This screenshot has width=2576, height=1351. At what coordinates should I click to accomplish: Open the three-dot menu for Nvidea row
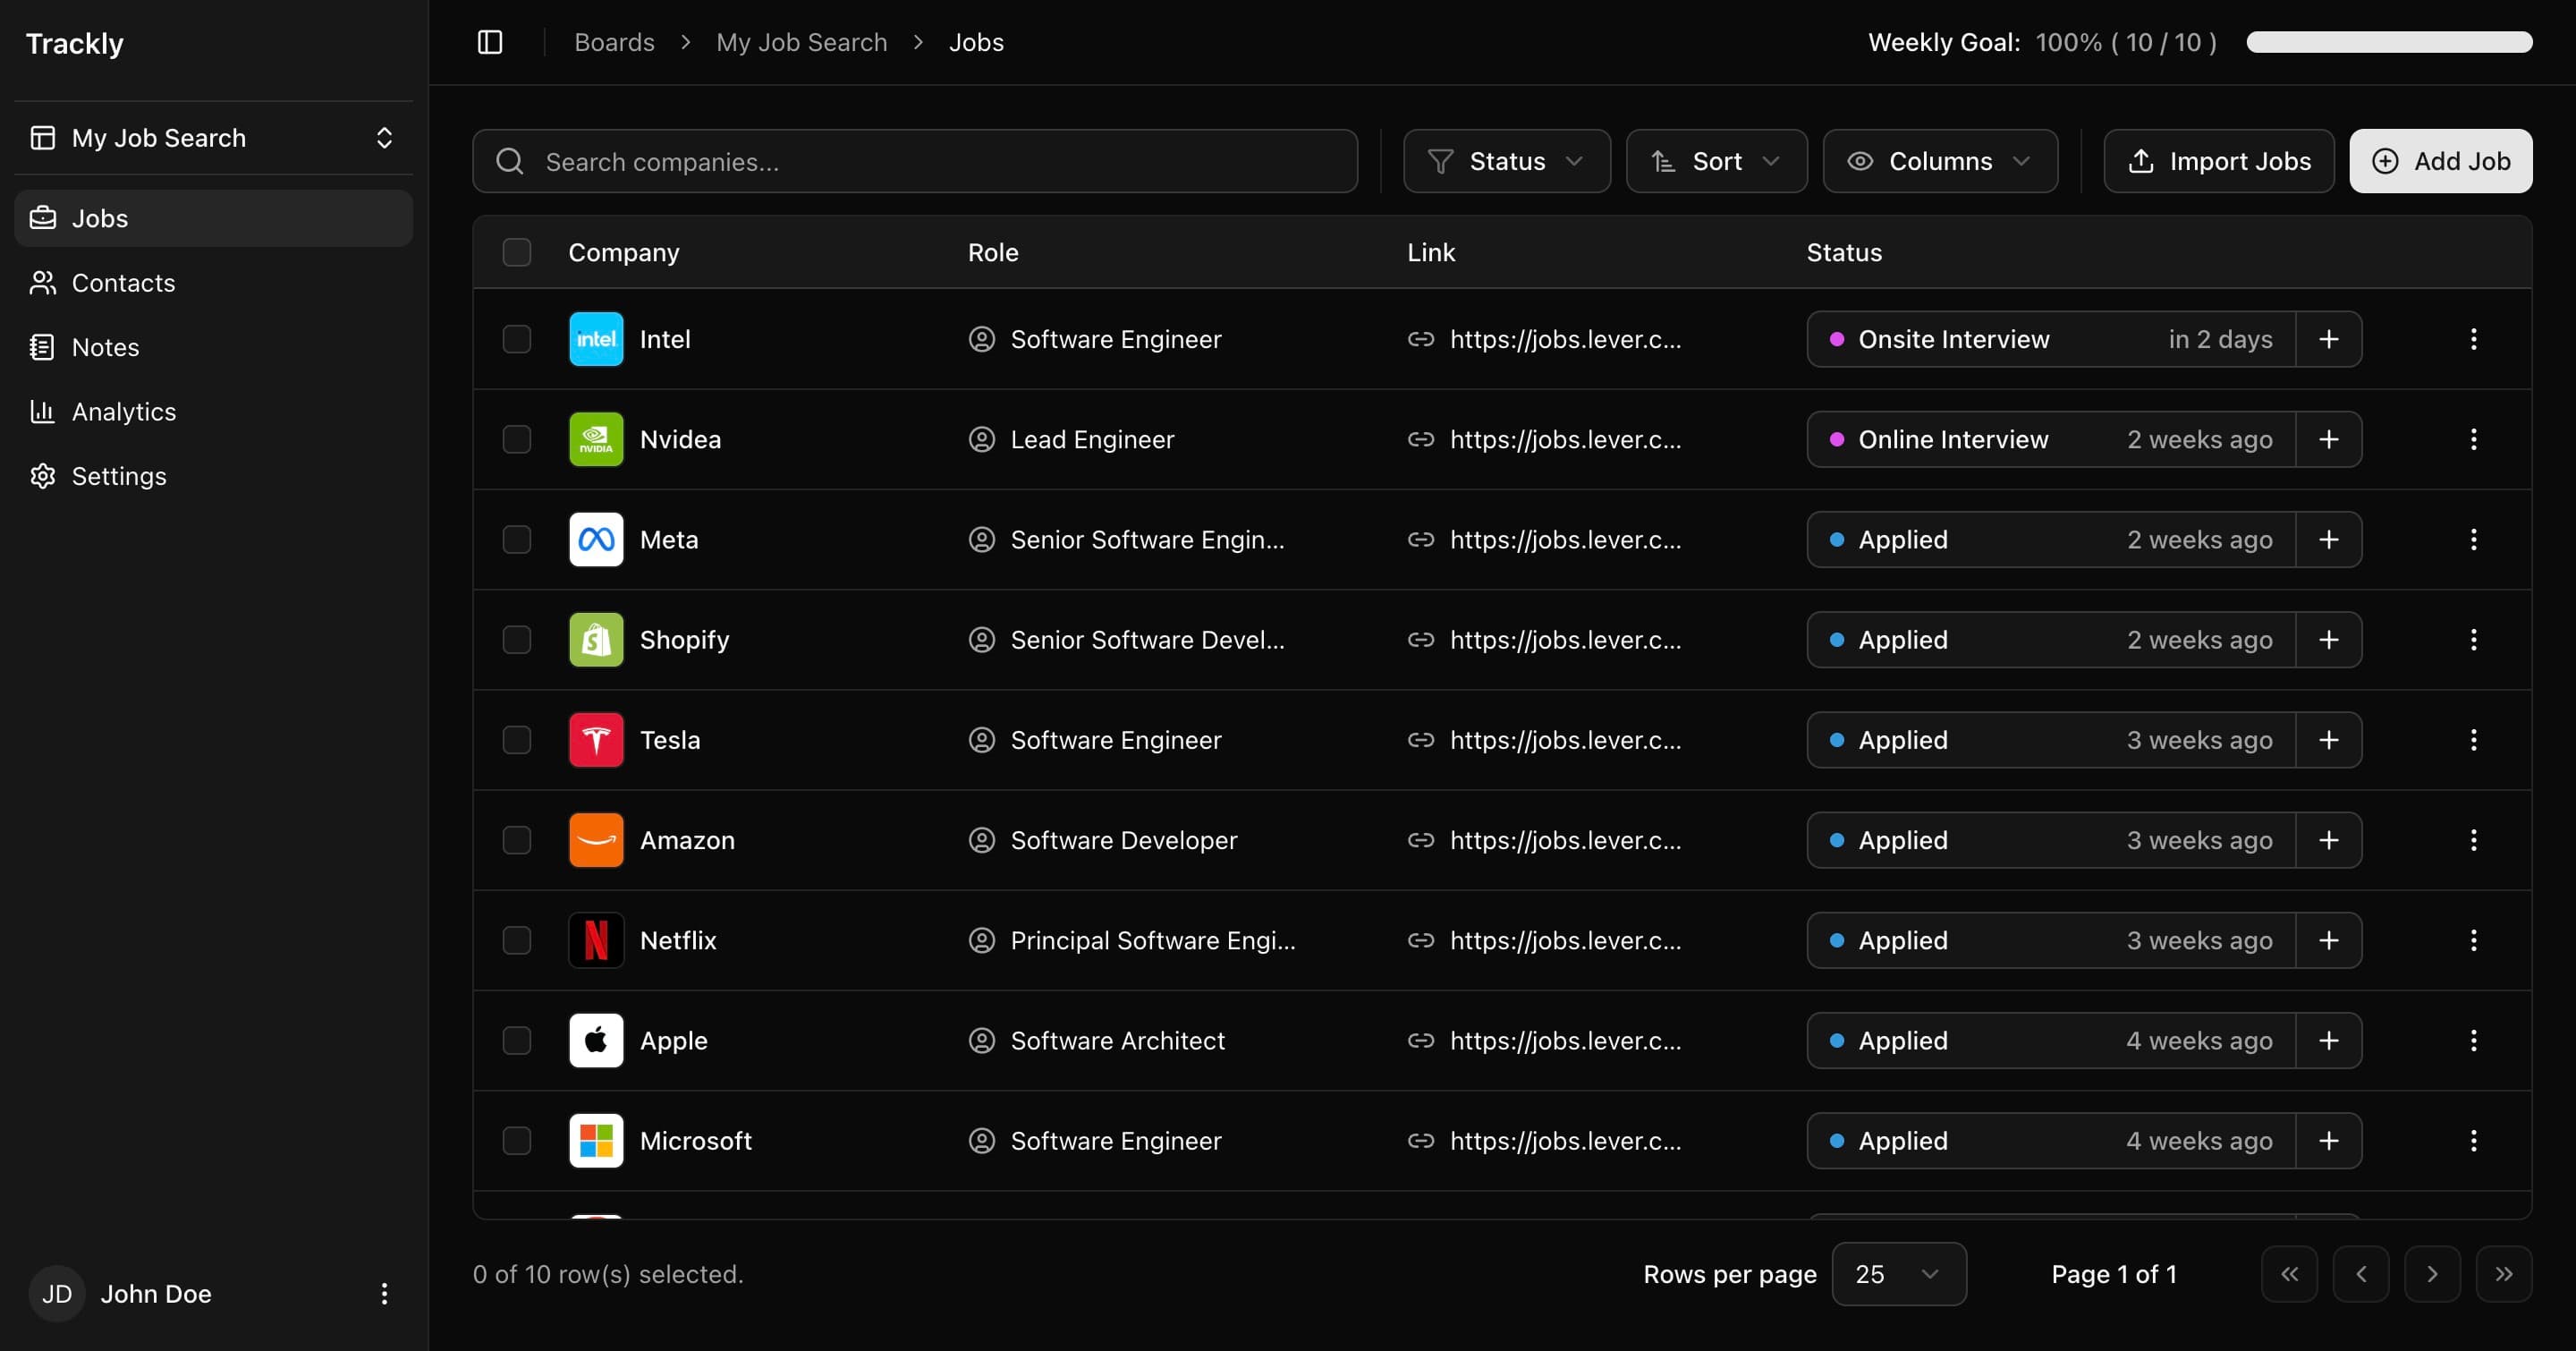point(2474,439)
